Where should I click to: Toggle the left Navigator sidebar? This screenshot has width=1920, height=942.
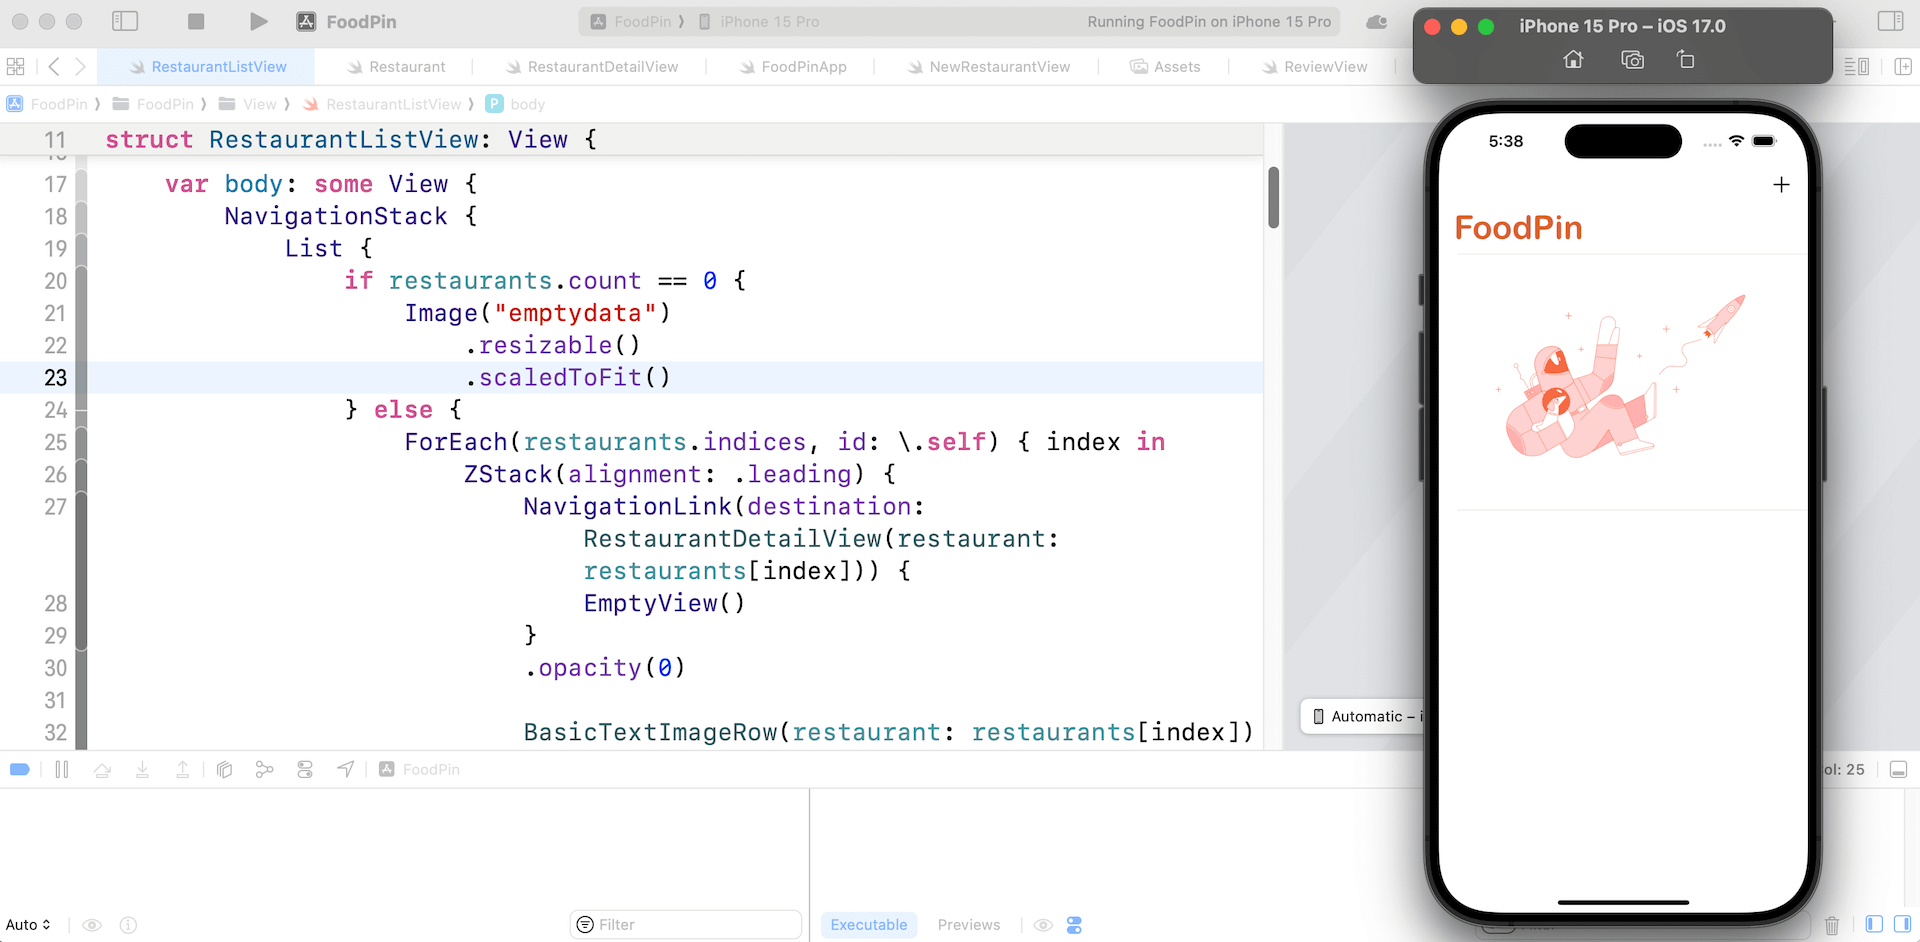pyautogui.click(x=125, y=21)
